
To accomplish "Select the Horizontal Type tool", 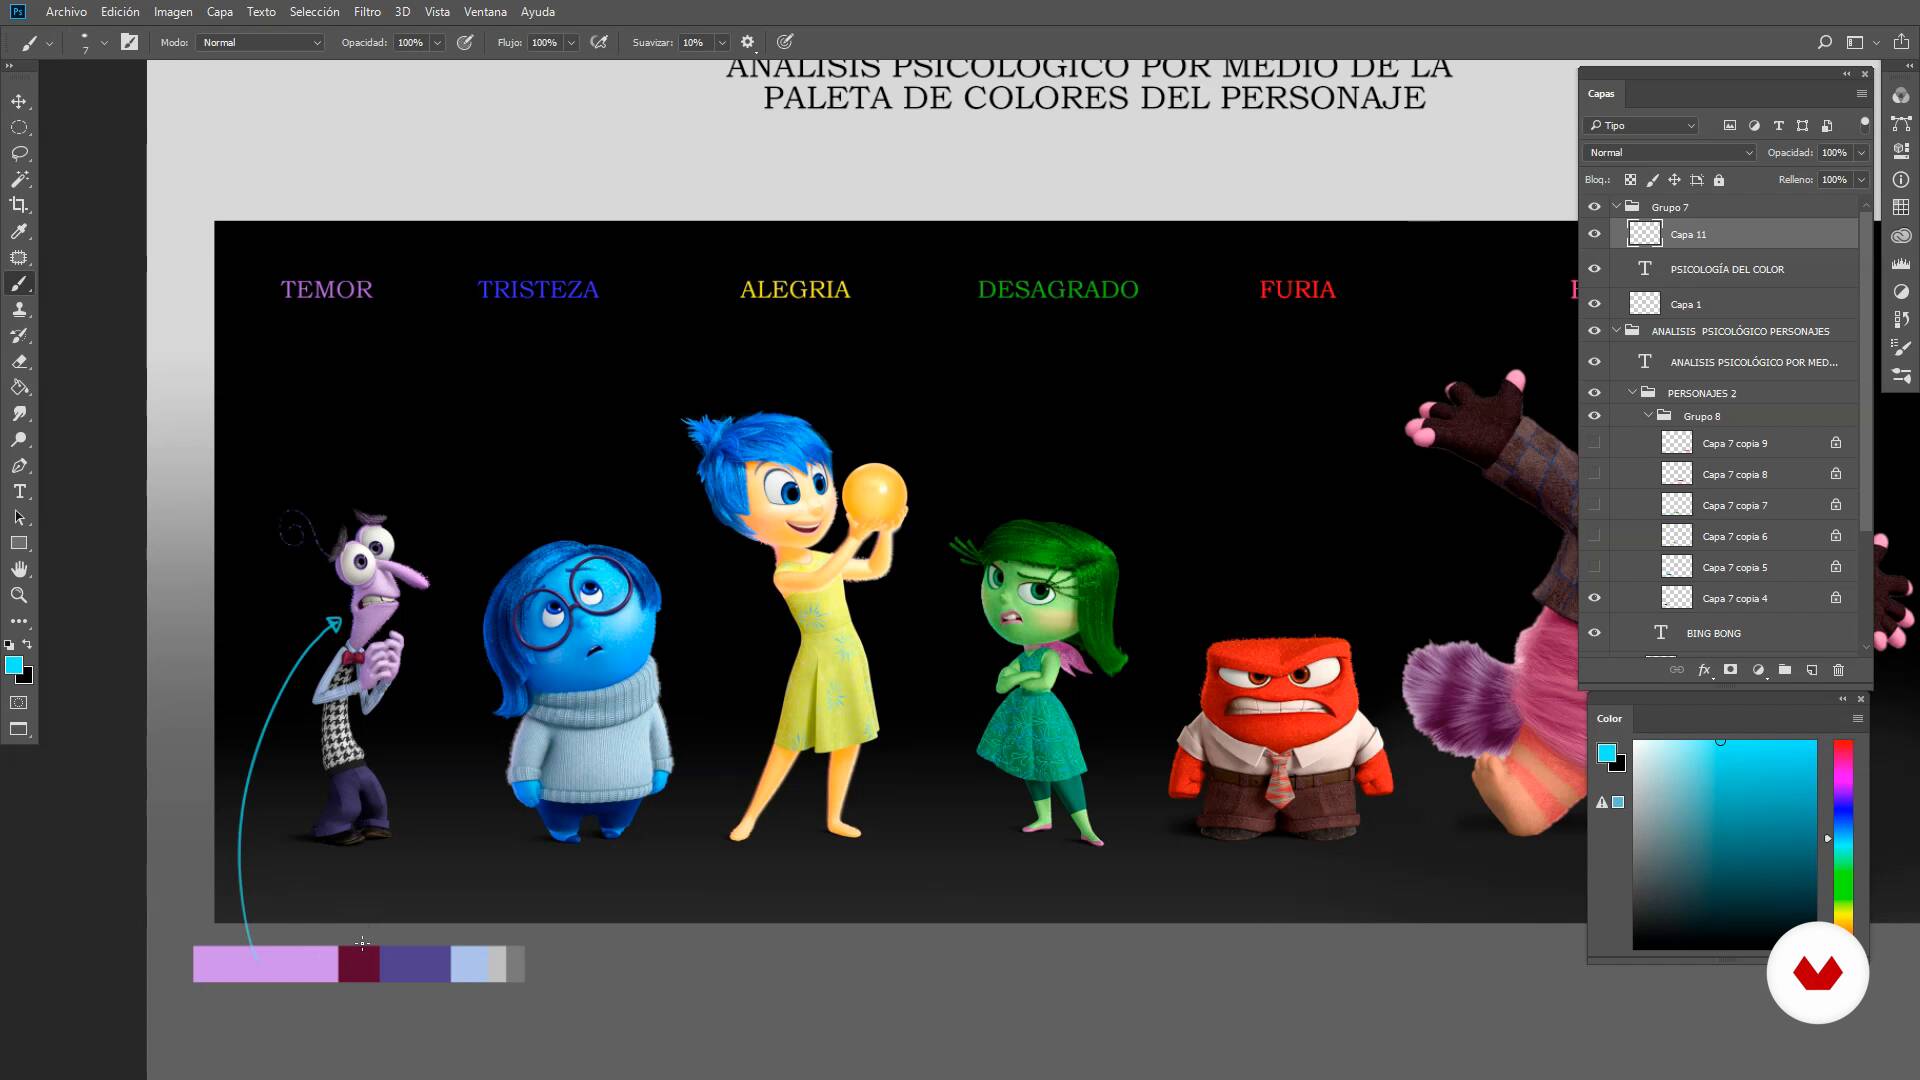I will point(19,492).
